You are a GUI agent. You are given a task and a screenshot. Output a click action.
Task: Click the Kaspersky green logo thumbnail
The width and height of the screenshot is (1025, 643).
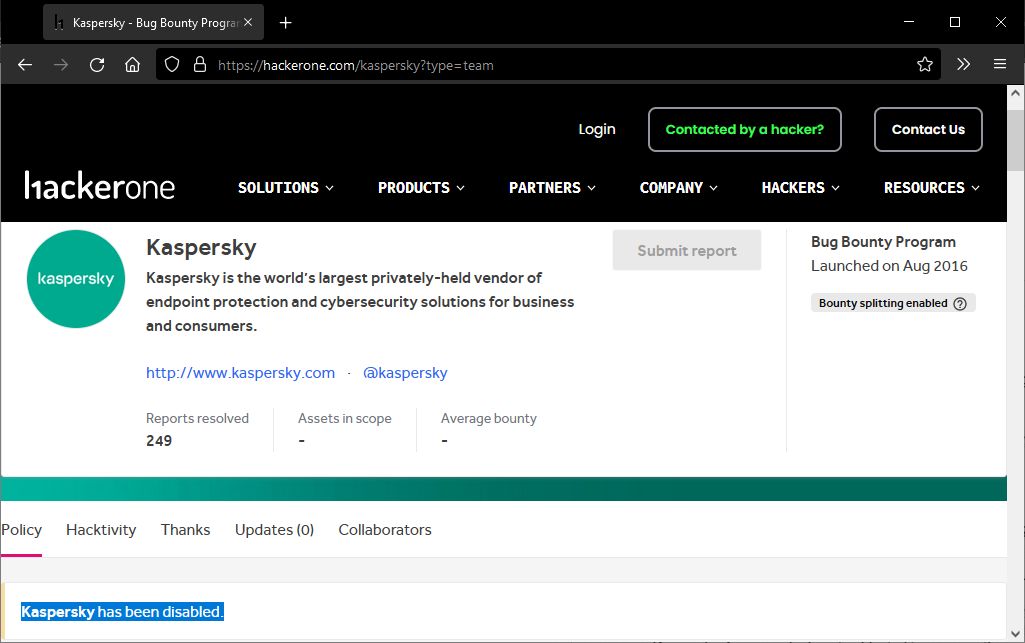click(x=76, y=279)
